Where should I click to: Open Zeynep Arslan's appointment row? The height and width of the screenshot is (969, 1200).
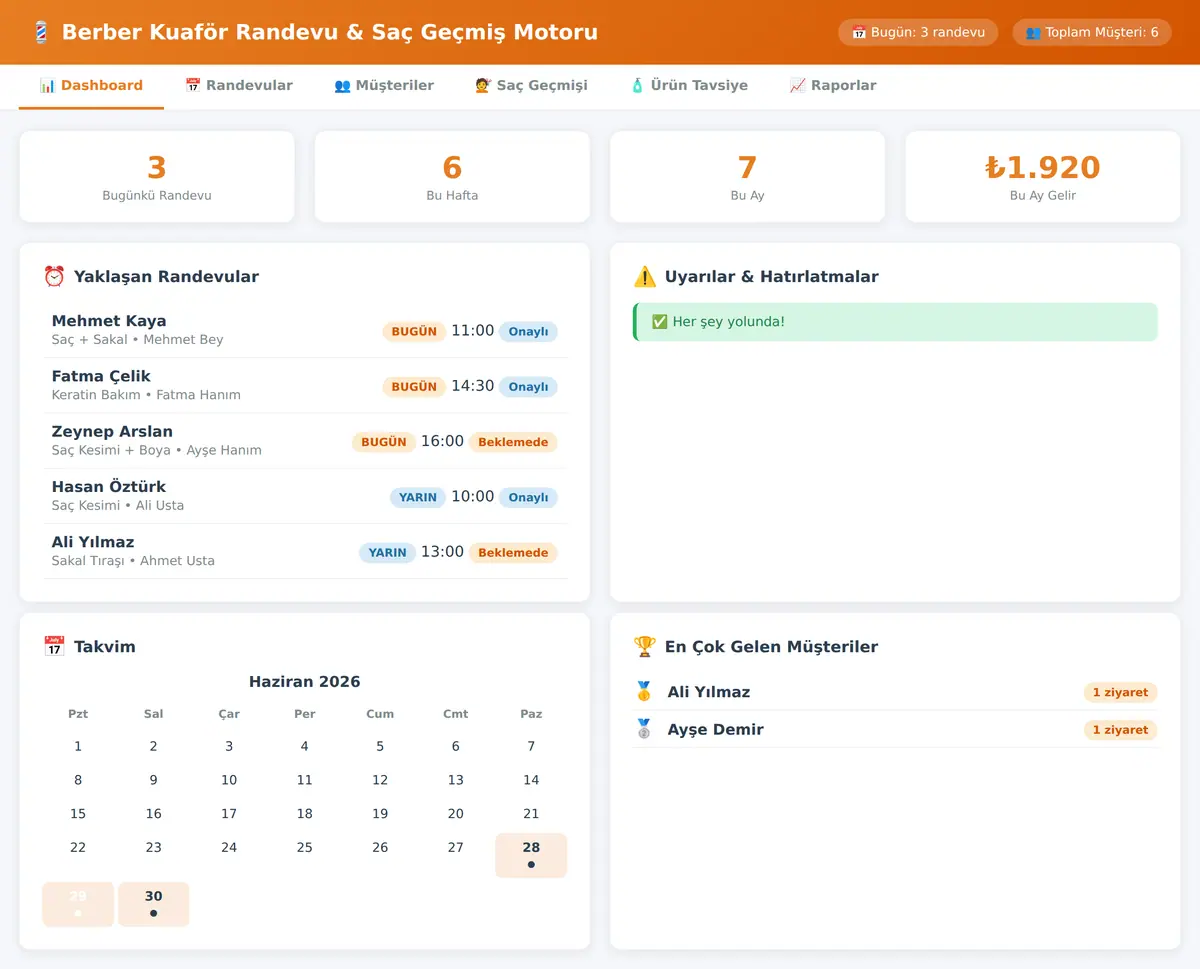click(x=305, y=441)
